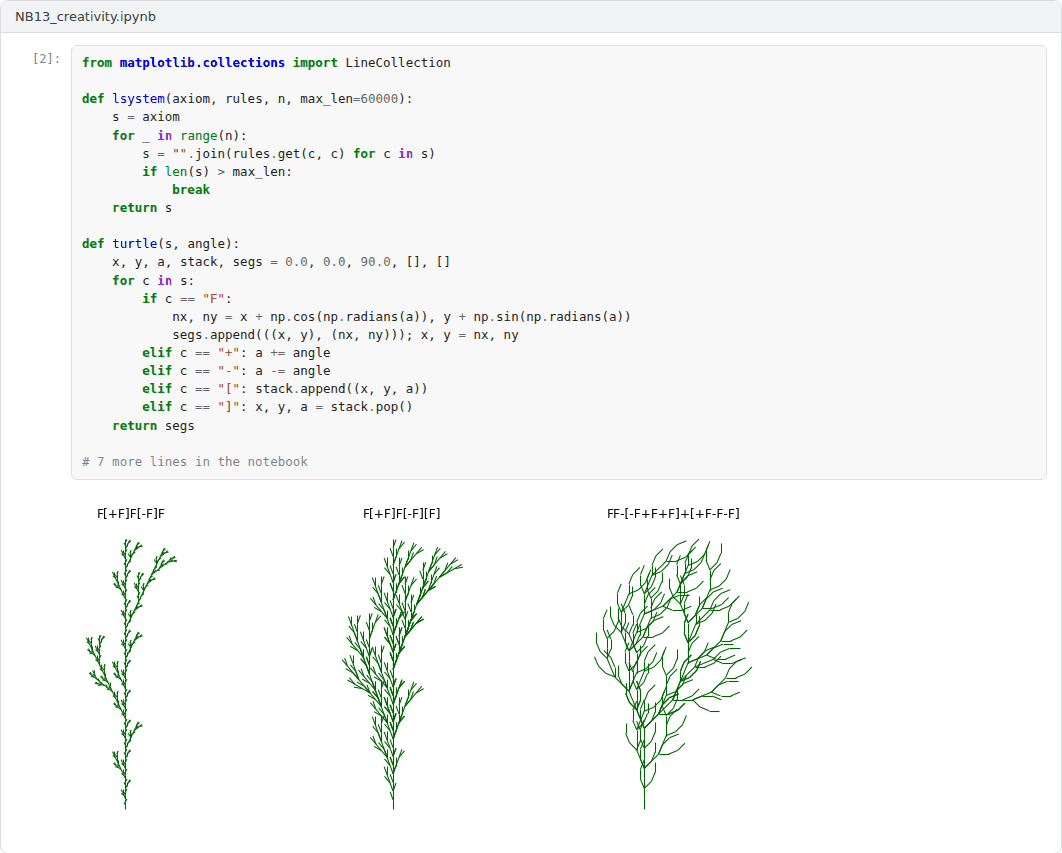Viewport: 1062px width, 853px height.
Task: Click the rules.get join expression line
Action: (x=289, y=154)
